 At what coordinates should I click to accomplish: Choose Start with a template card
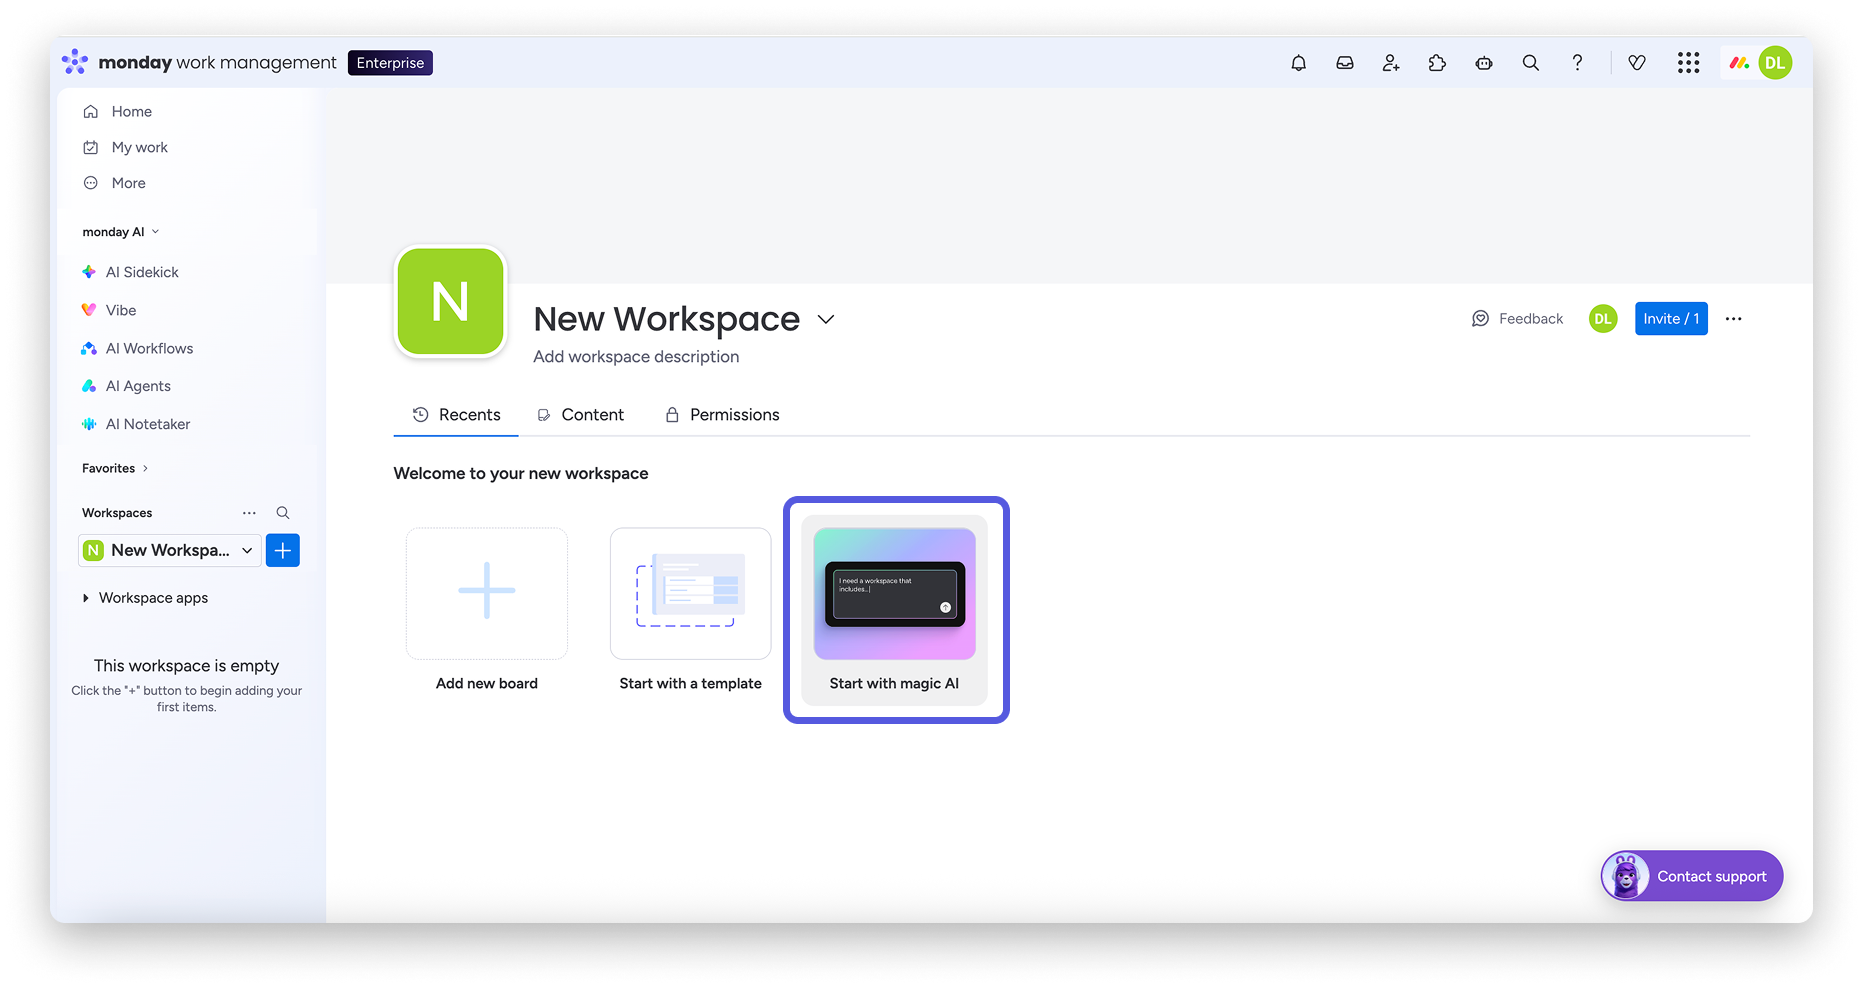[691, 611]
